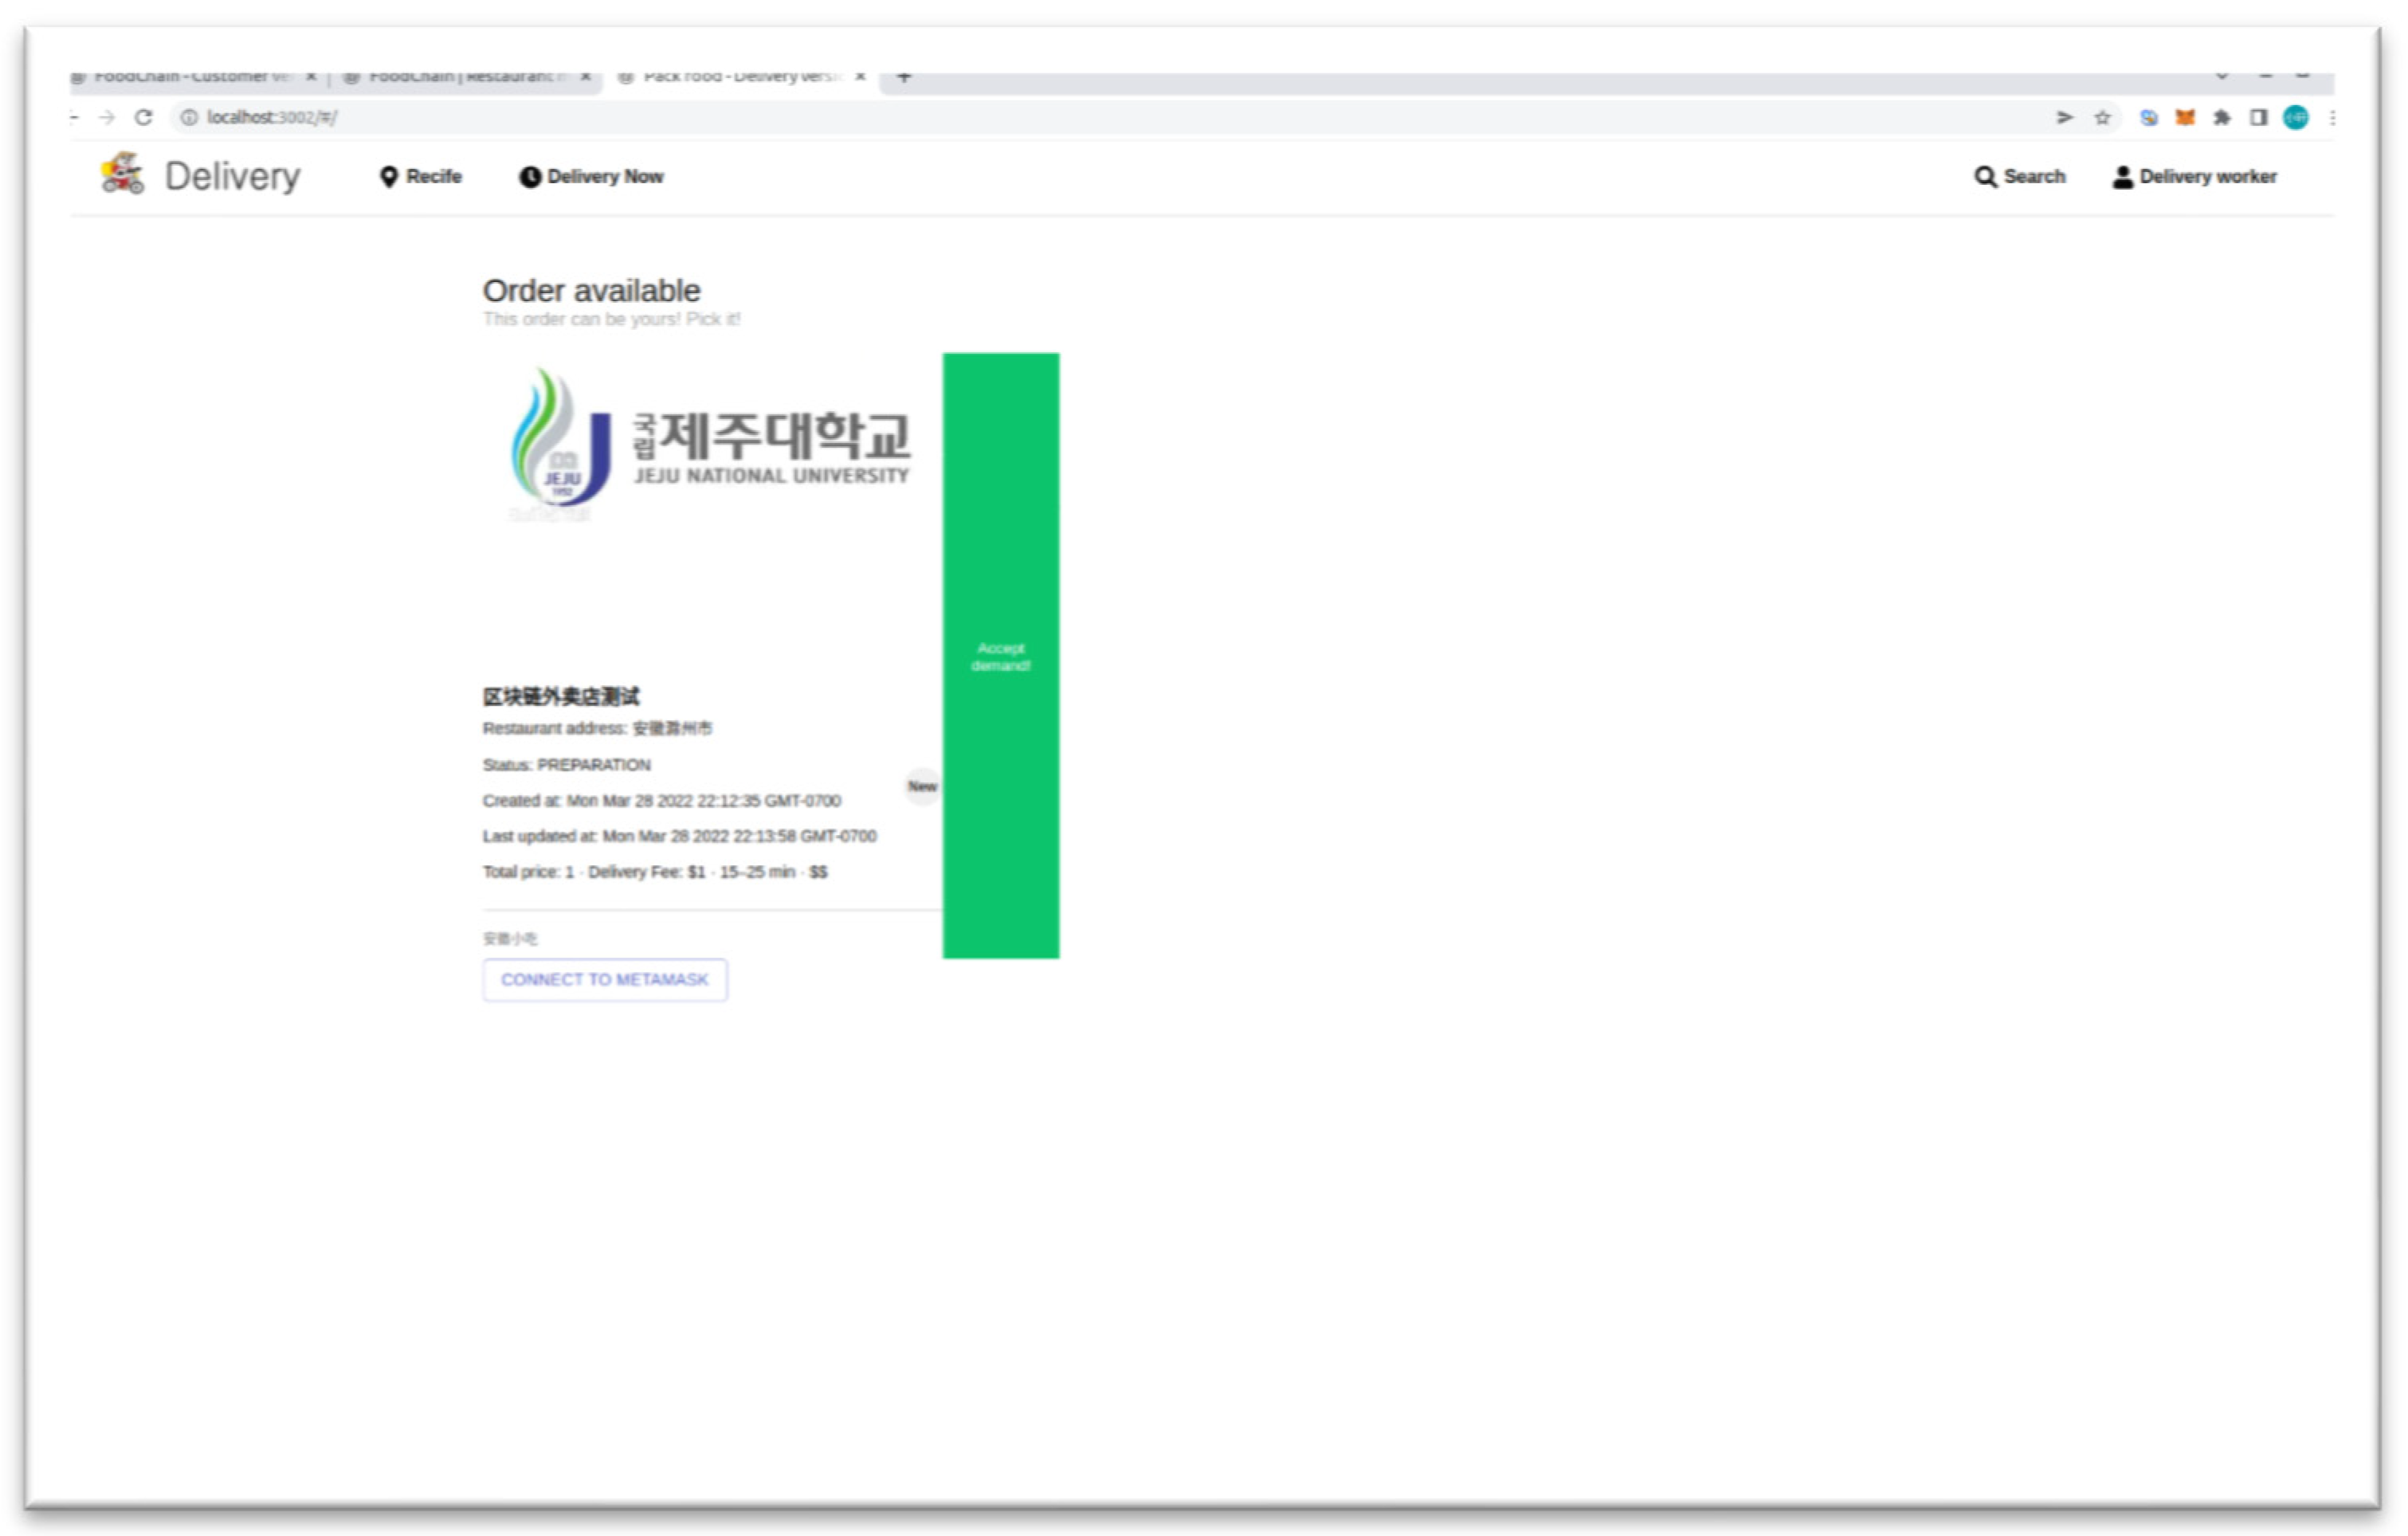Reload the page with the refresh icon
2408x1536 pixels.
(144, 118)
